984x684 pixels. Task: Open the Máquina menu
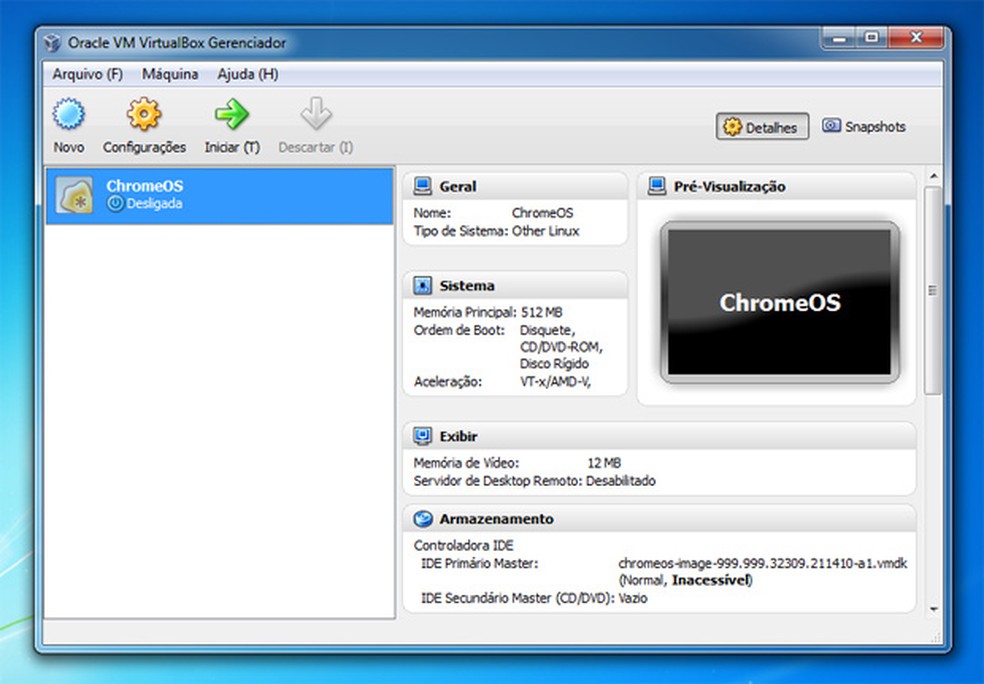pos(169,74)
